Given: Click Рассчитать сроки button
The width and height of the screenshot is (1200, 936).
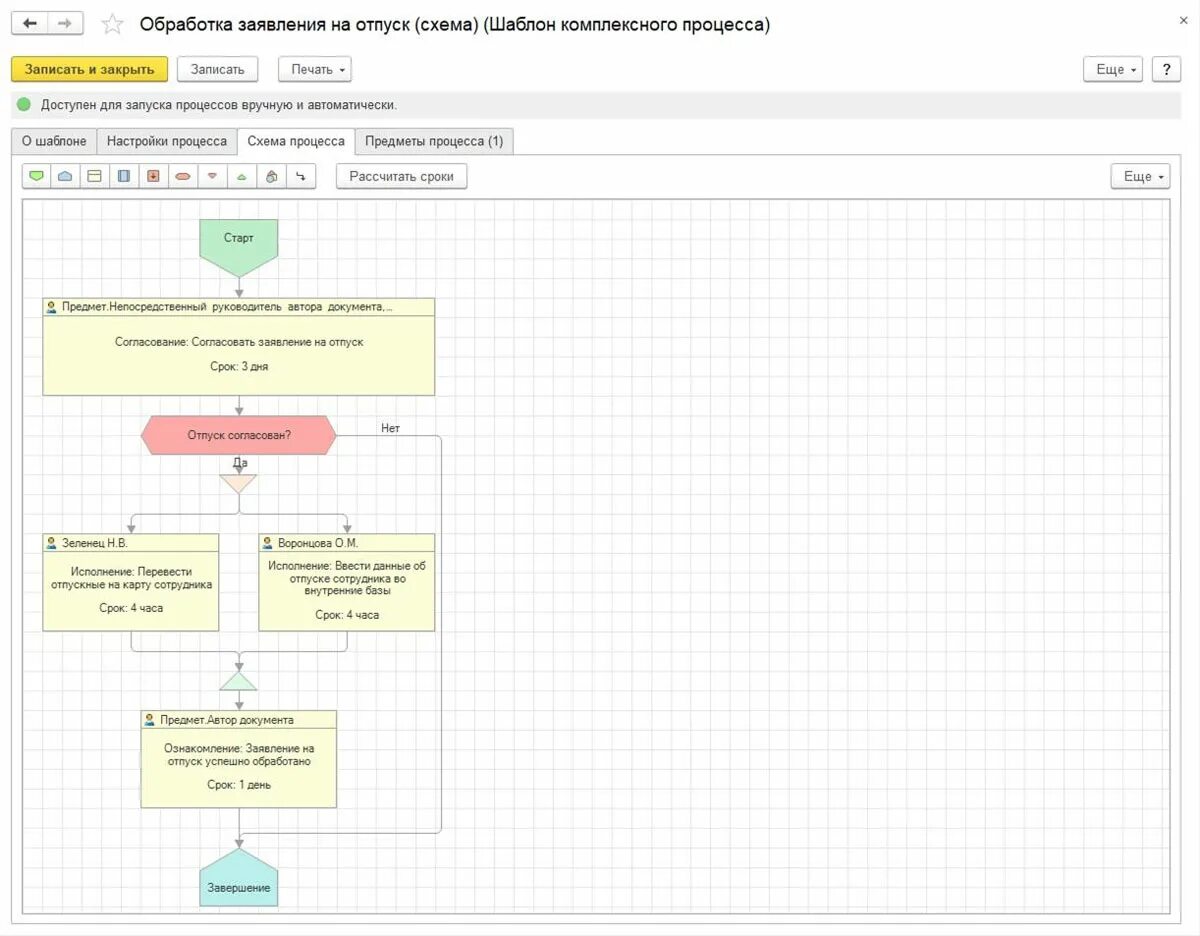Looking at the screenshot, I should click(x=401, y=176).
